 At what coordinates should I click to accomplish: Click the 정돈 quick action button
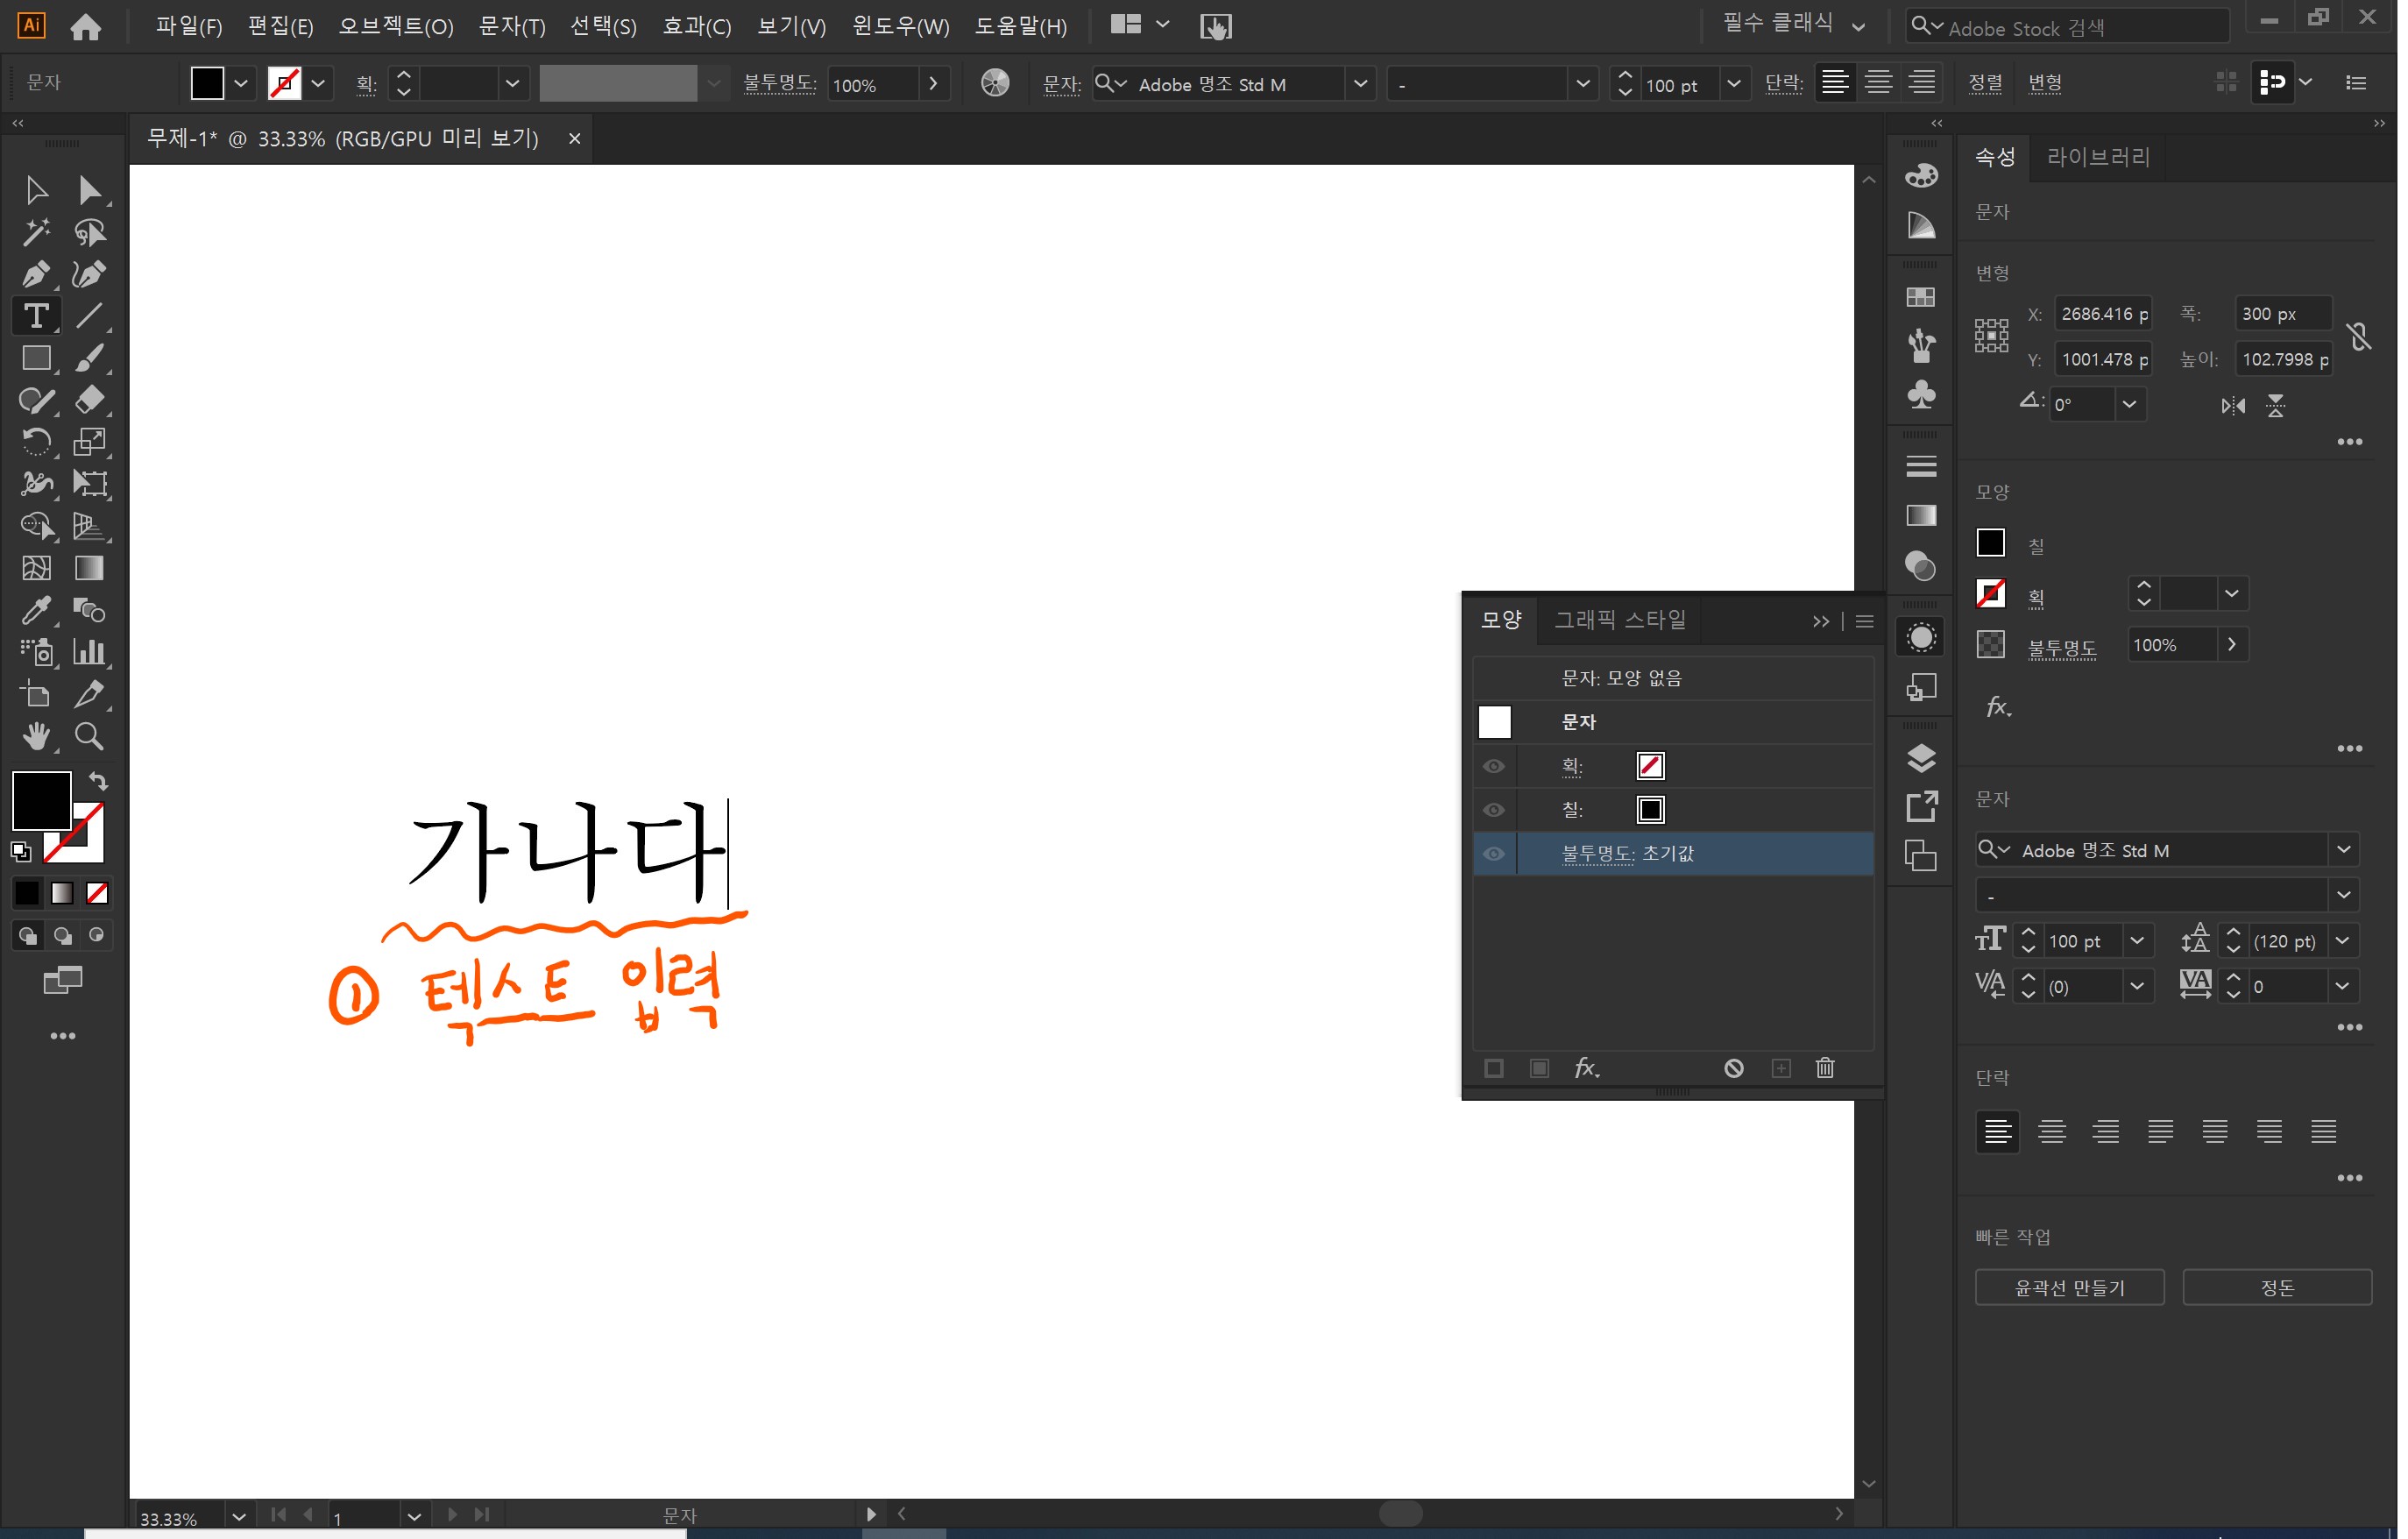2277,1288
